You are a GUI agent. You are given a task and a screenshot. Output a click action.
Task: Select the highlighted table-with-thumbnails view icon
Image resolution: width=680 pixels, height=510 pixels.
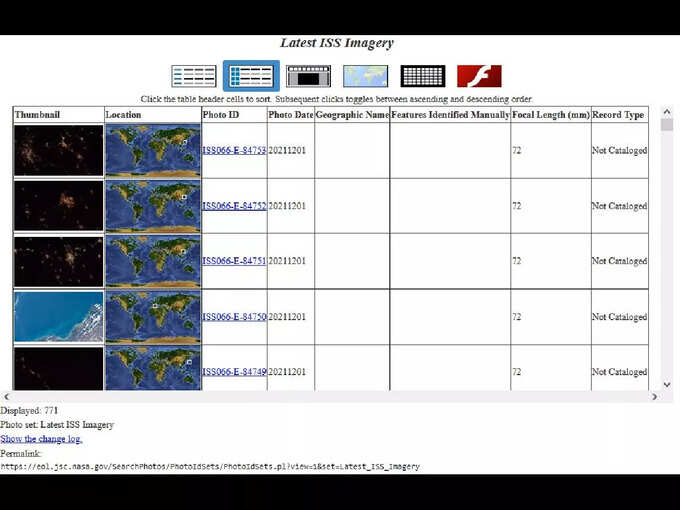252,76
